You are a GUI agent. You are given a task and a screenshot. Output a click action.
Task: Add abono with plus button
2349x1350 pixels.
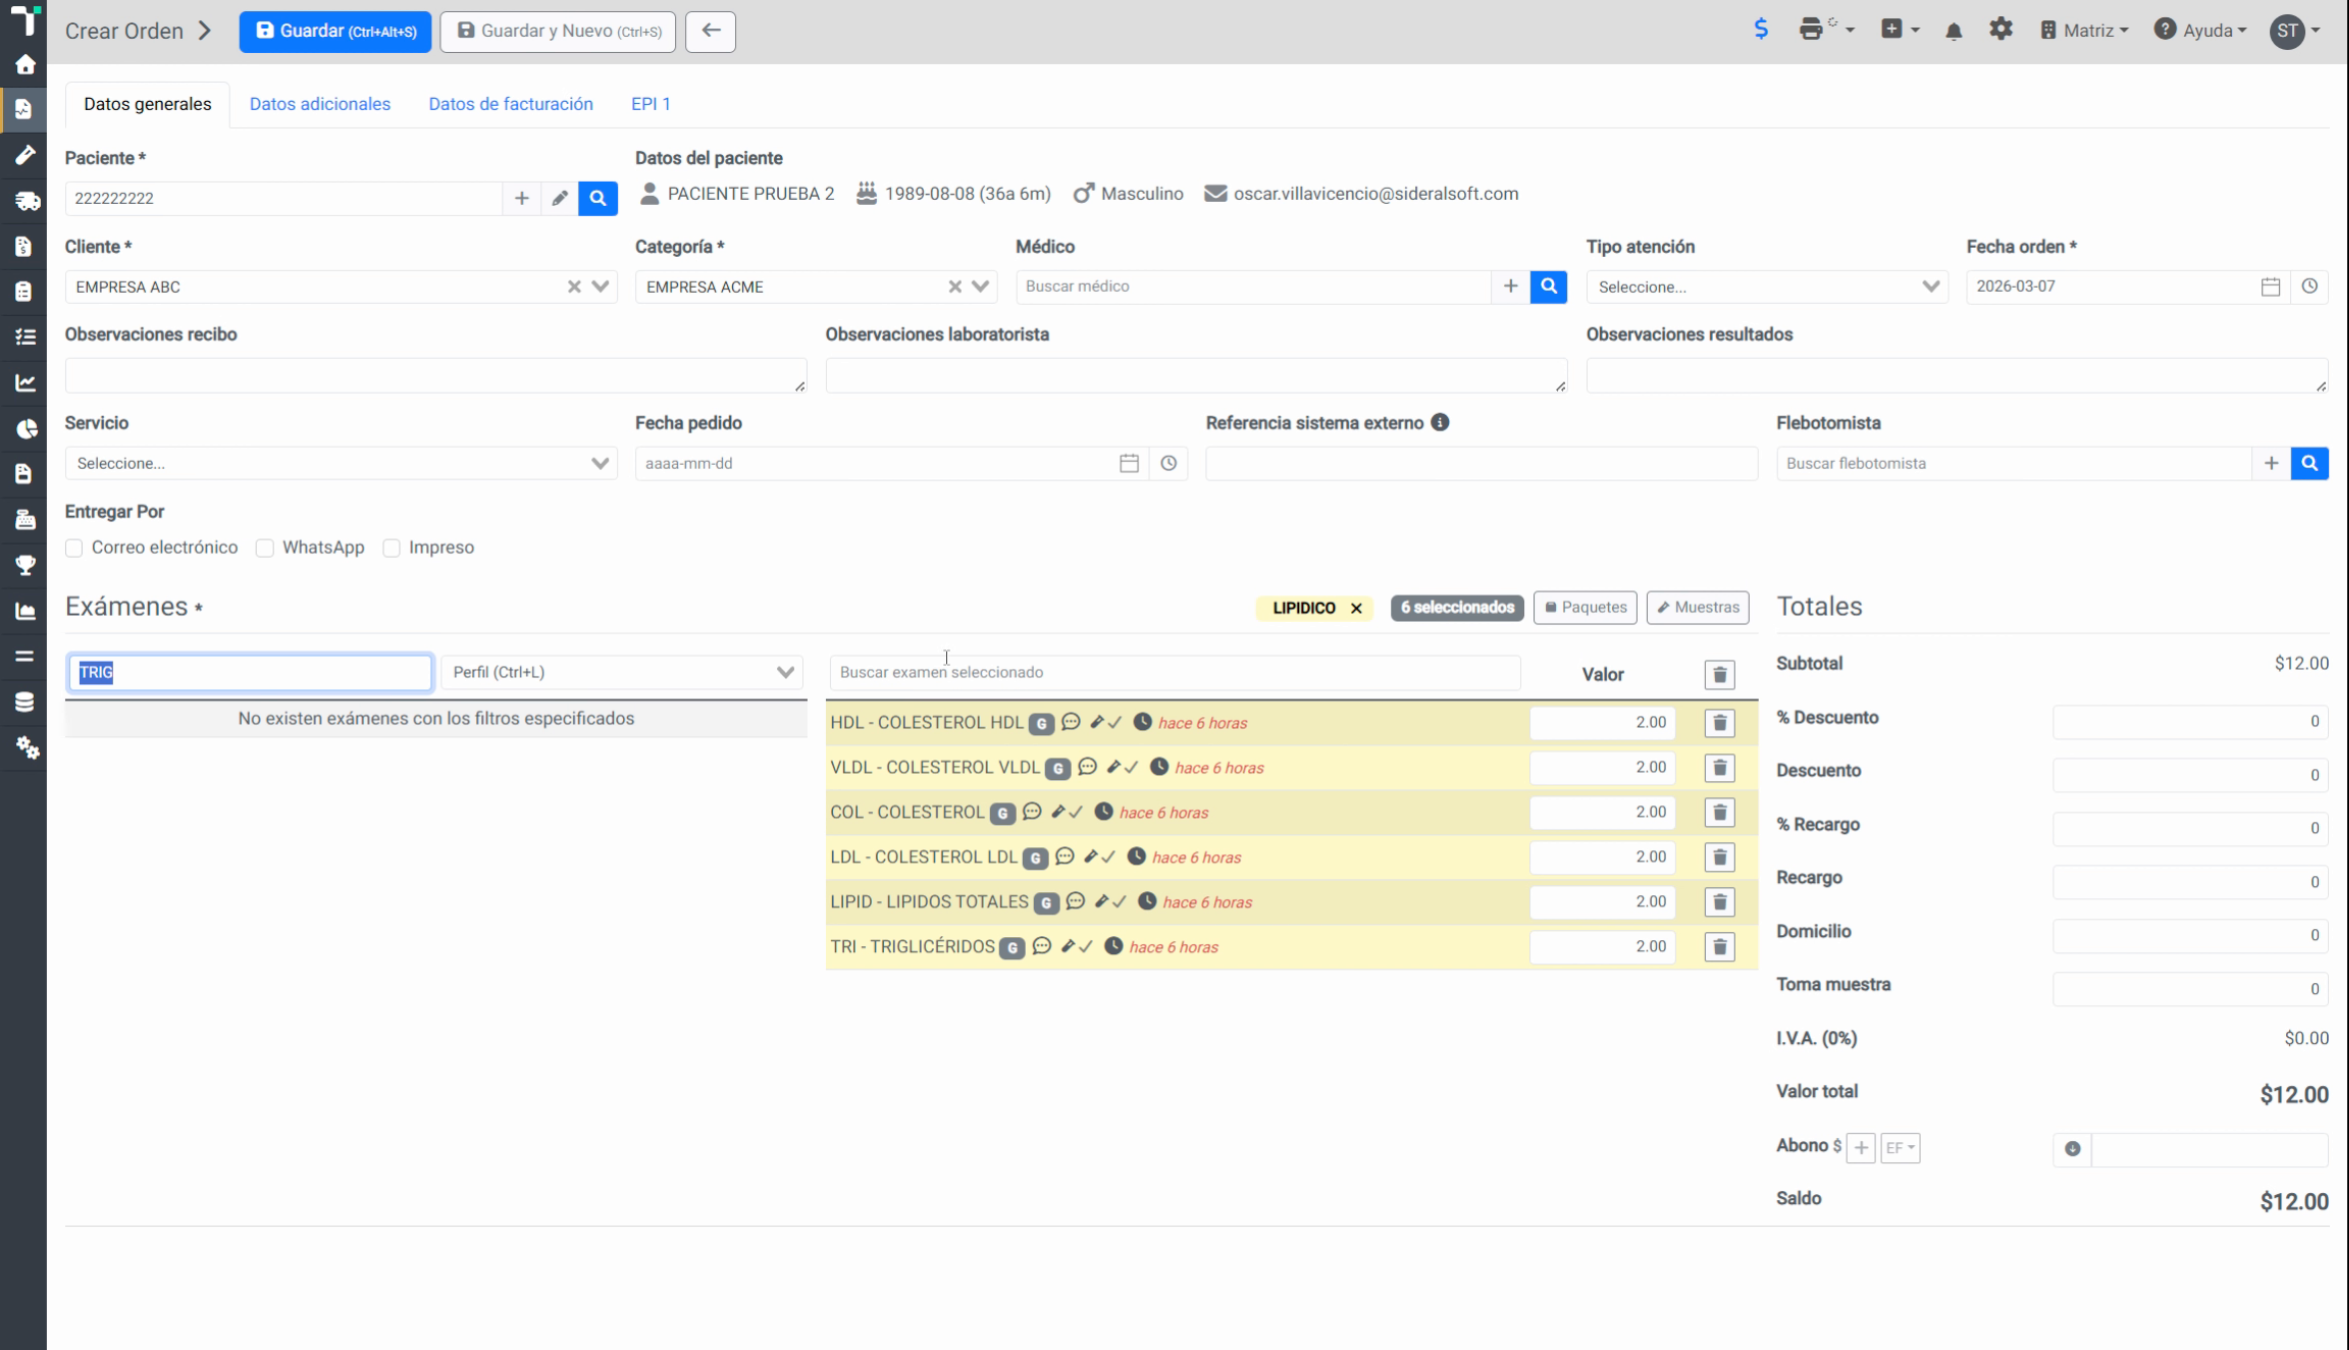point(1860,1148)
